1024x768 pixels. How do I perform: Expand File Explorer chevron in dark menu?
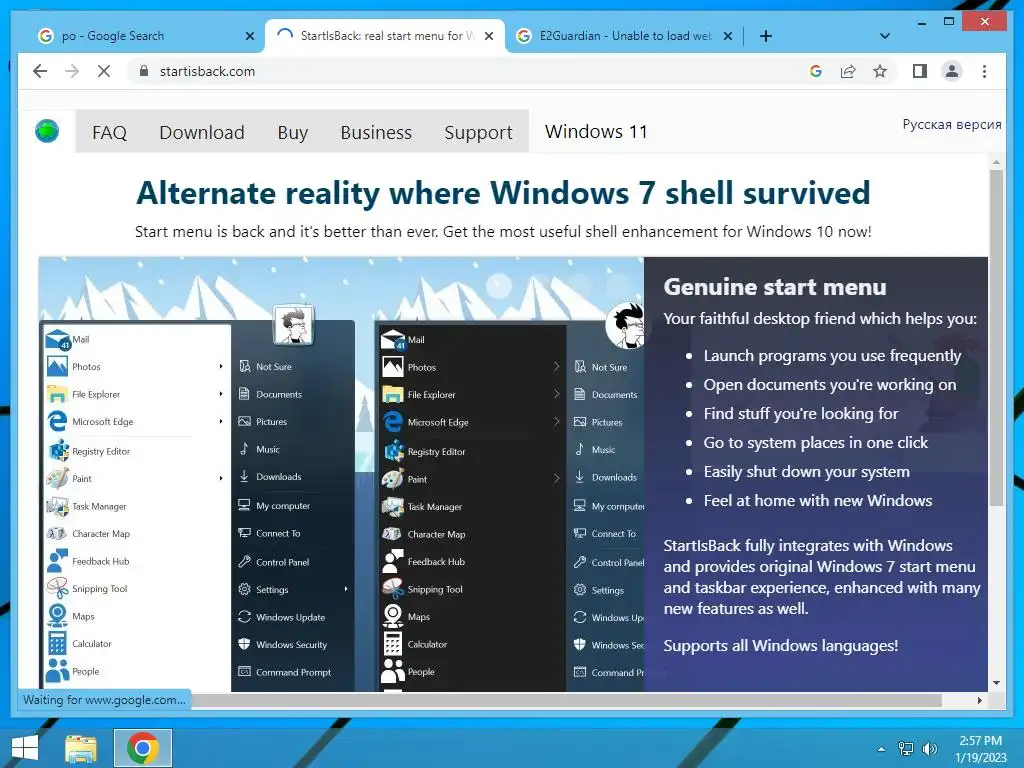[556, 394]
